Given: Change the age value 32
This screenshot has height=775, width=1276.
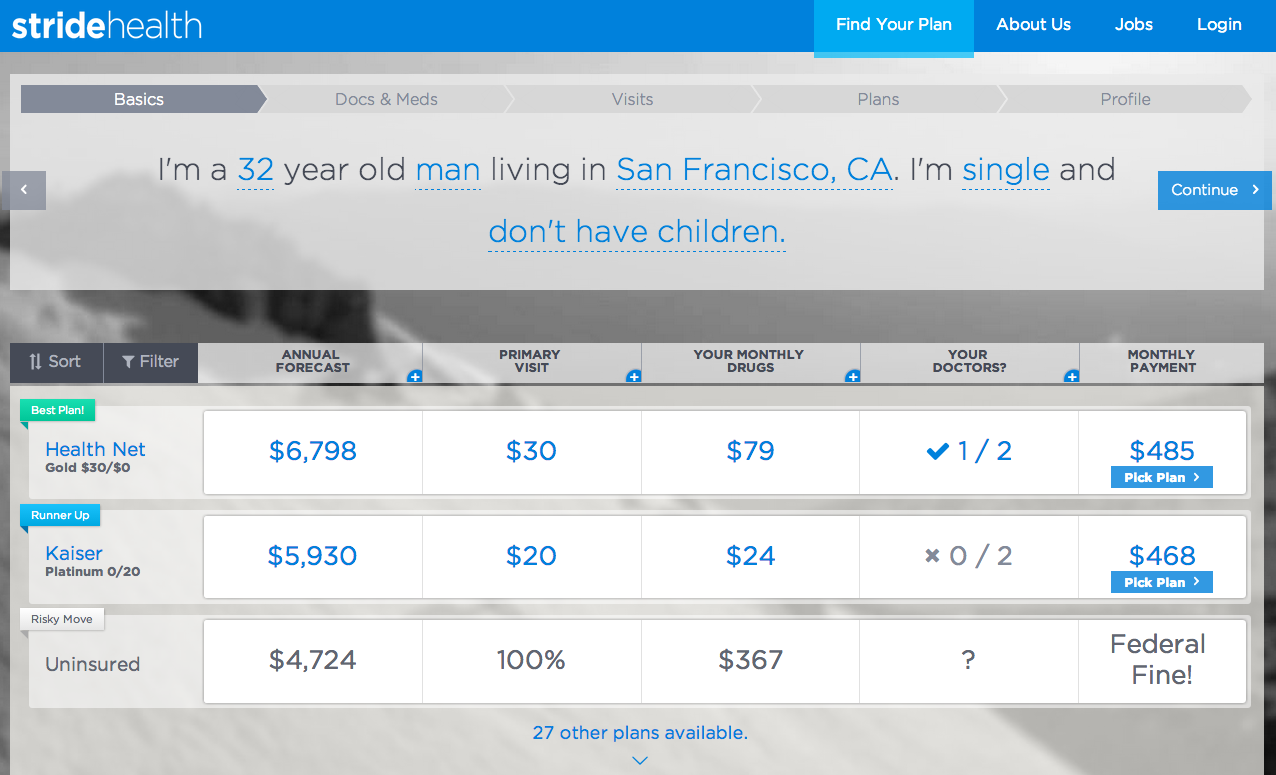Looking at the screenshot, I should 256,170.
